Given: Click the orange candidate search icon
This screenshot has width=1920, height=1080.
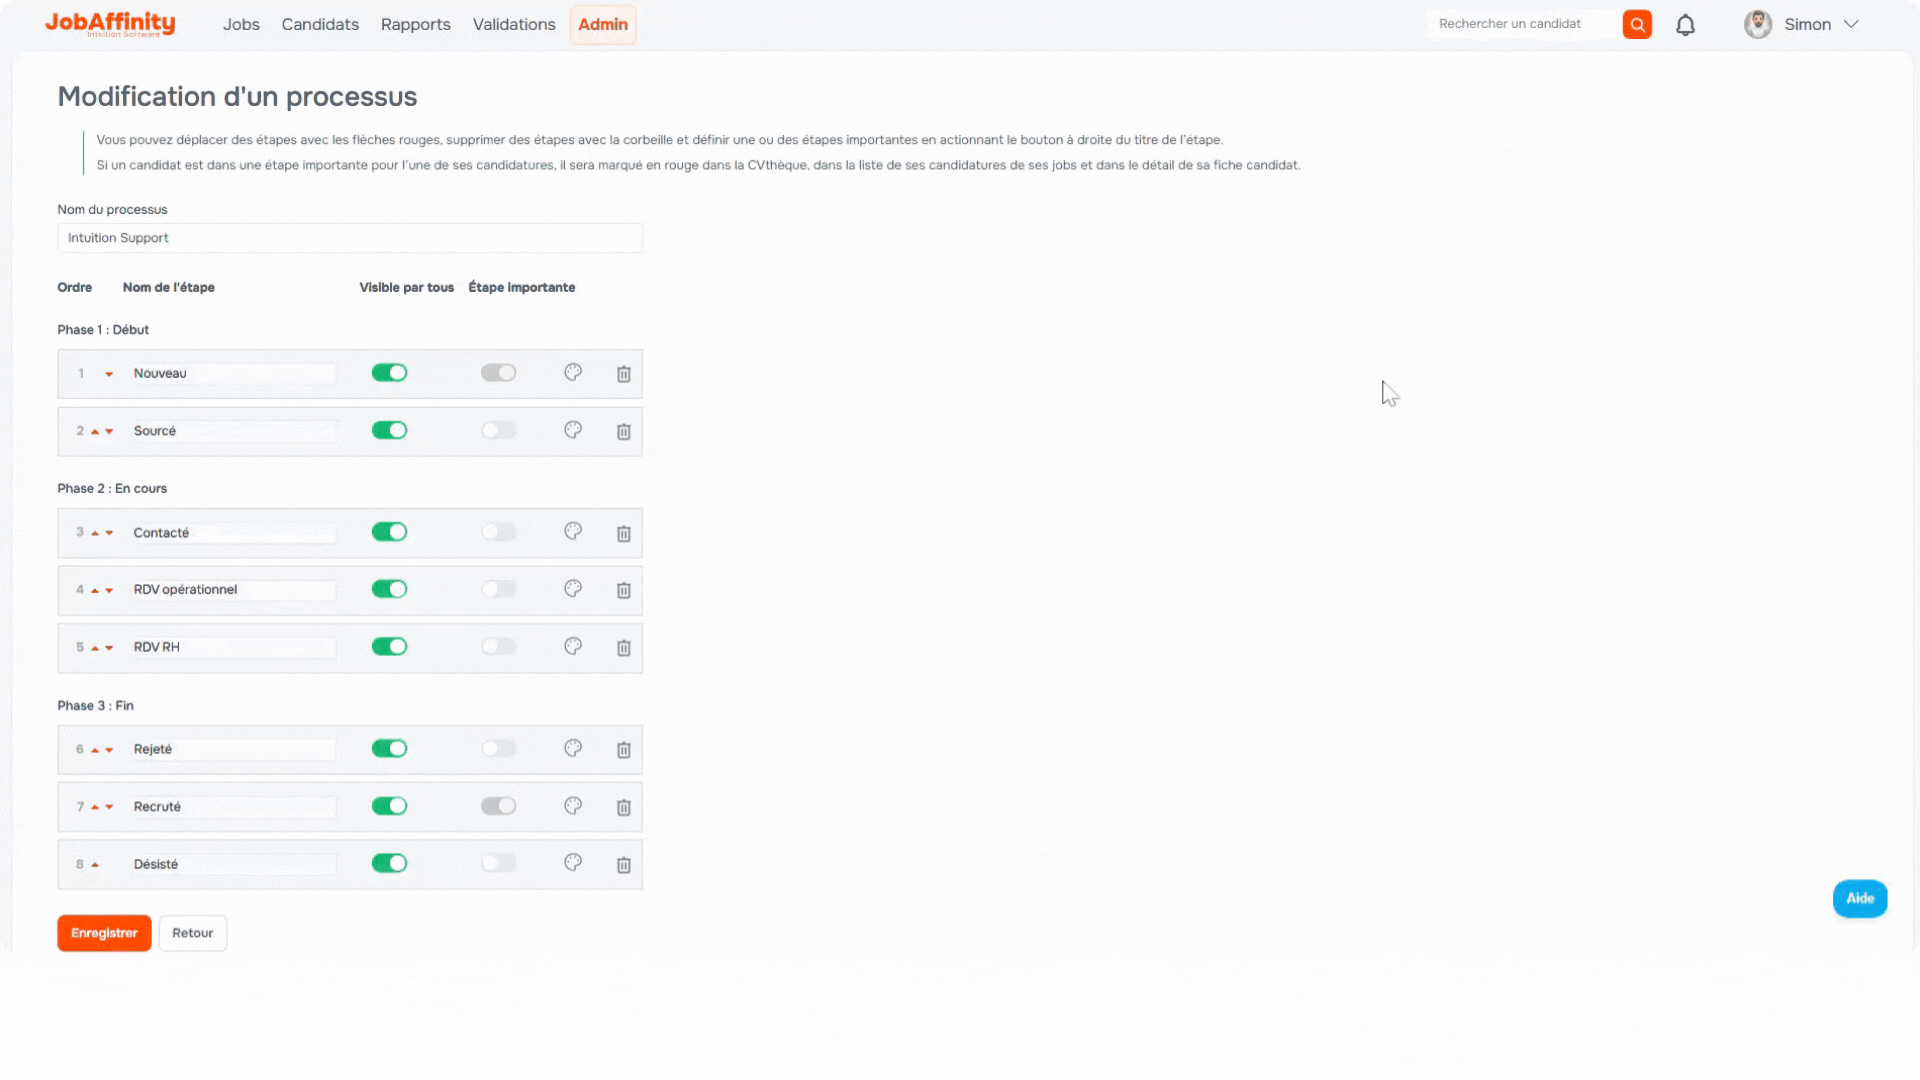Looking at the screenshot, I should [1637, 25].
